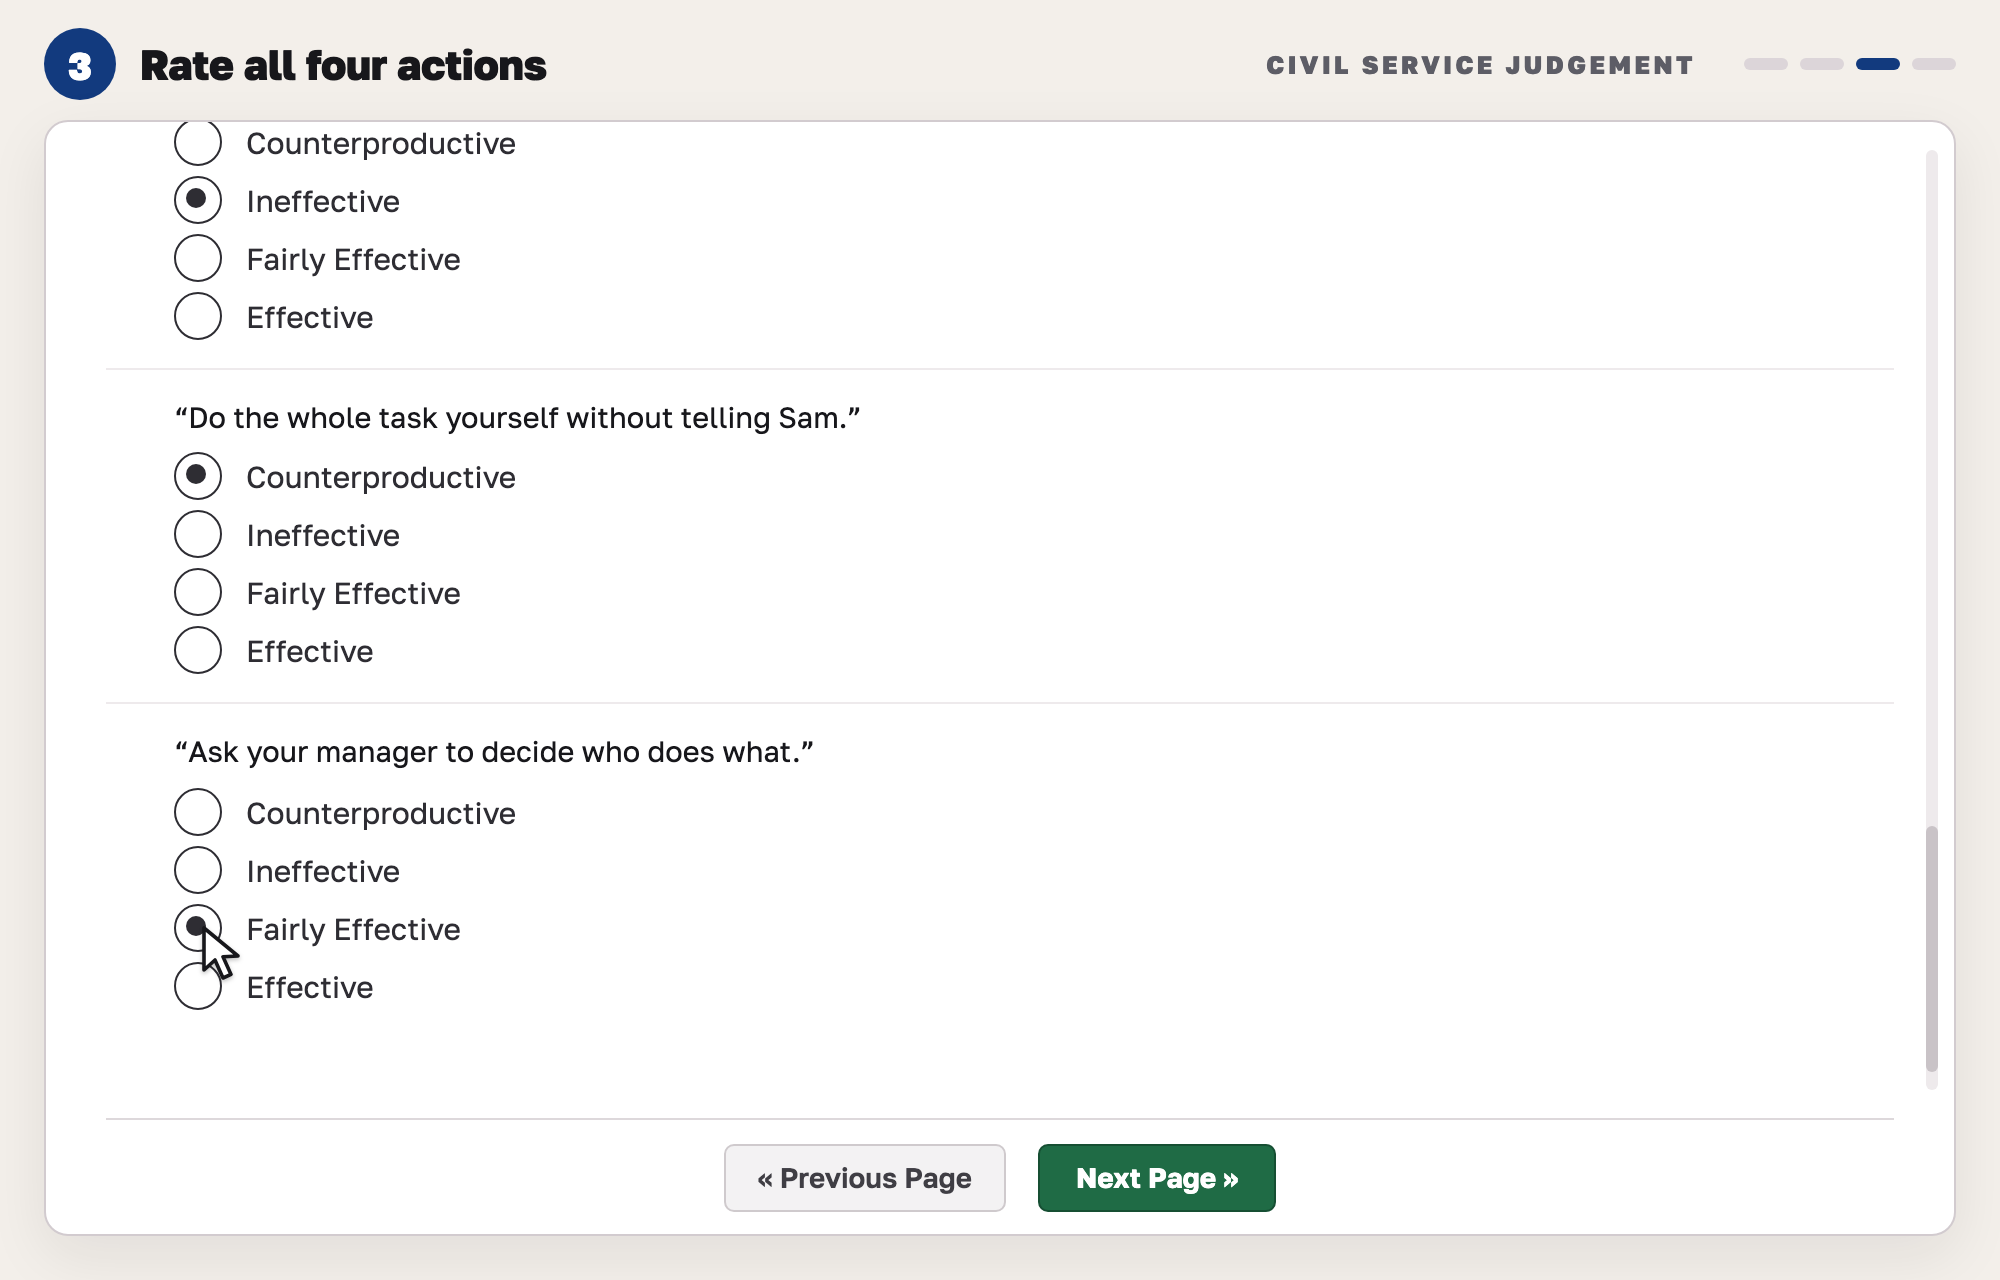This screenshot has width=2000, height=1280.
Task: Select Ineffective in the partially visible top group
Action: point(198,201)
